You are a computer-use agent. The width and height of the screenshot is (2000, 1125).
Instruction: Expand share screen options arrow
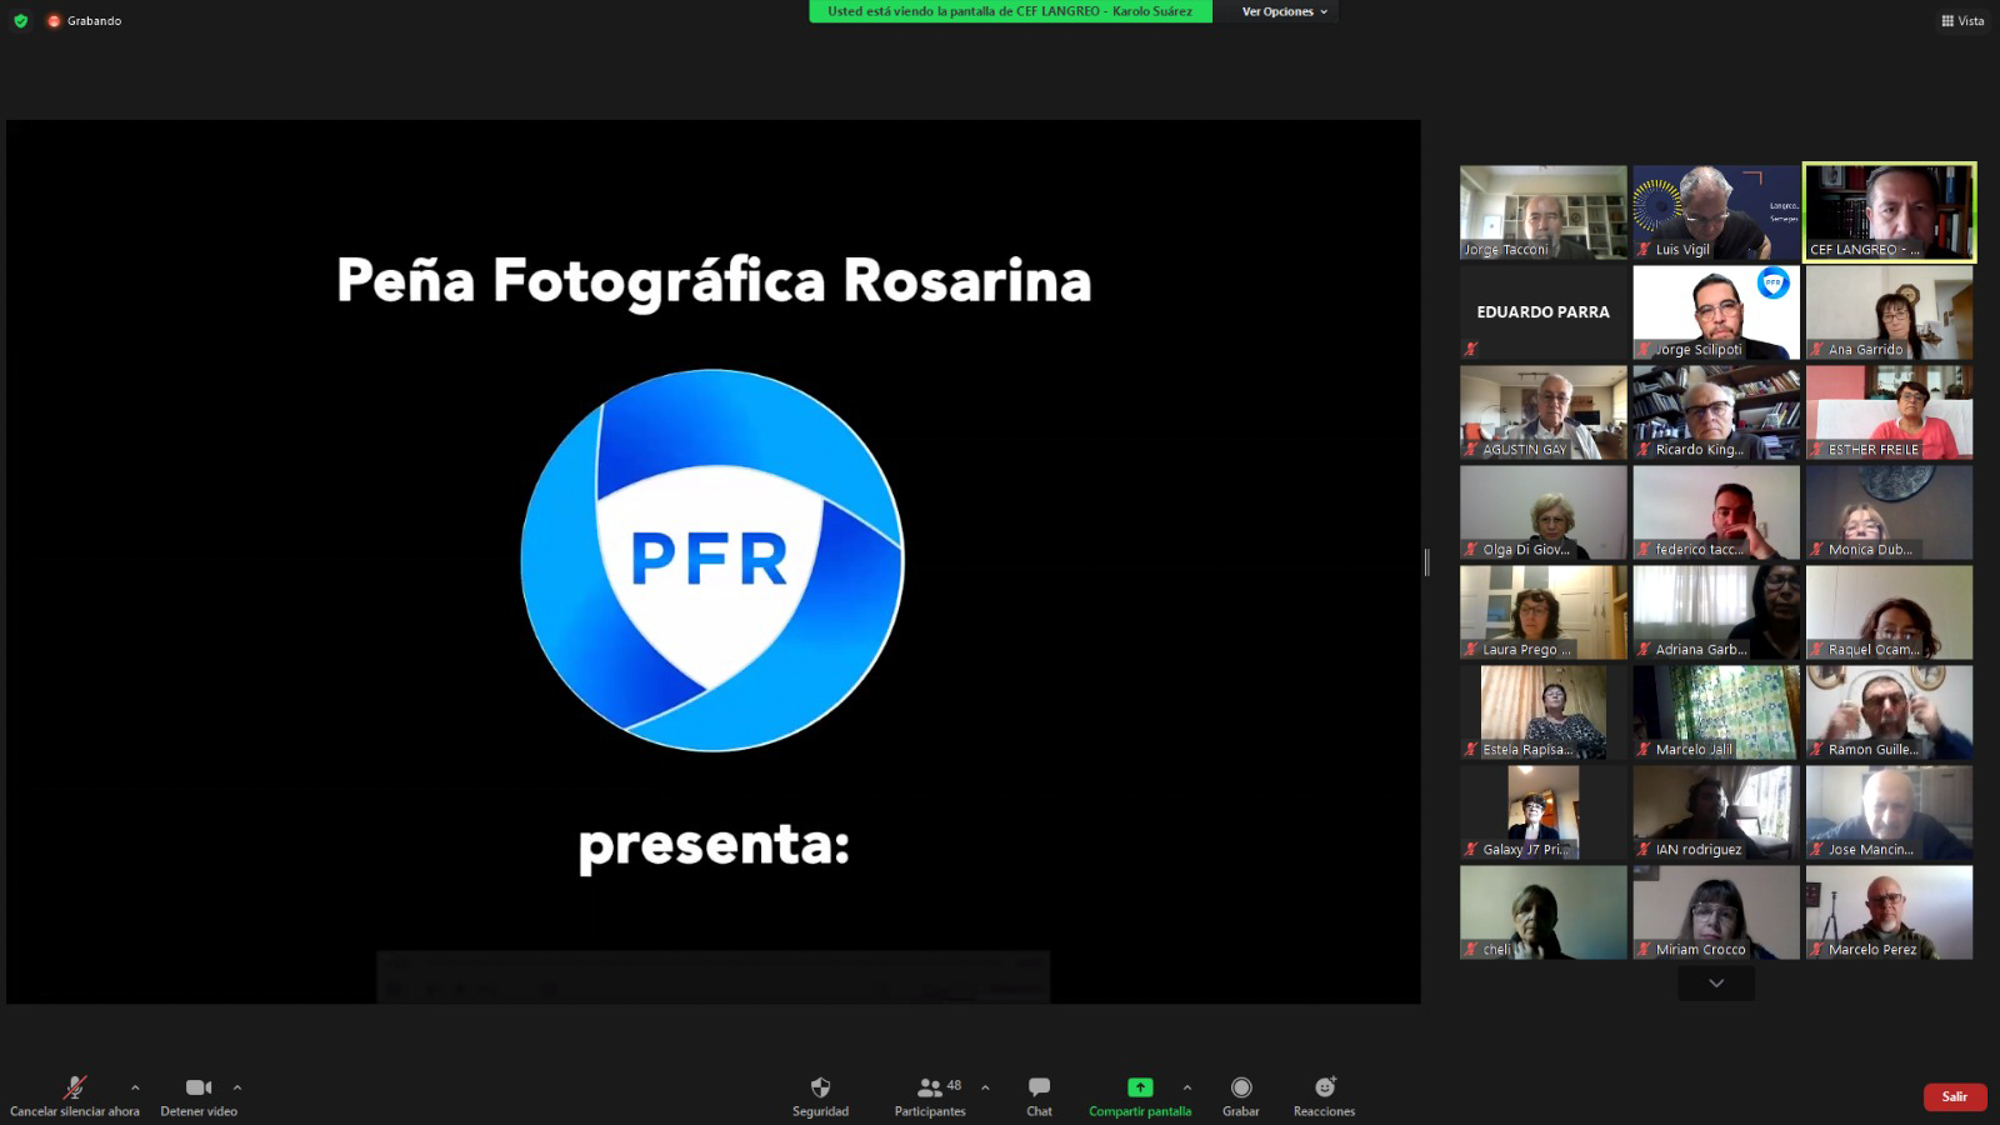[1187, 1088]
